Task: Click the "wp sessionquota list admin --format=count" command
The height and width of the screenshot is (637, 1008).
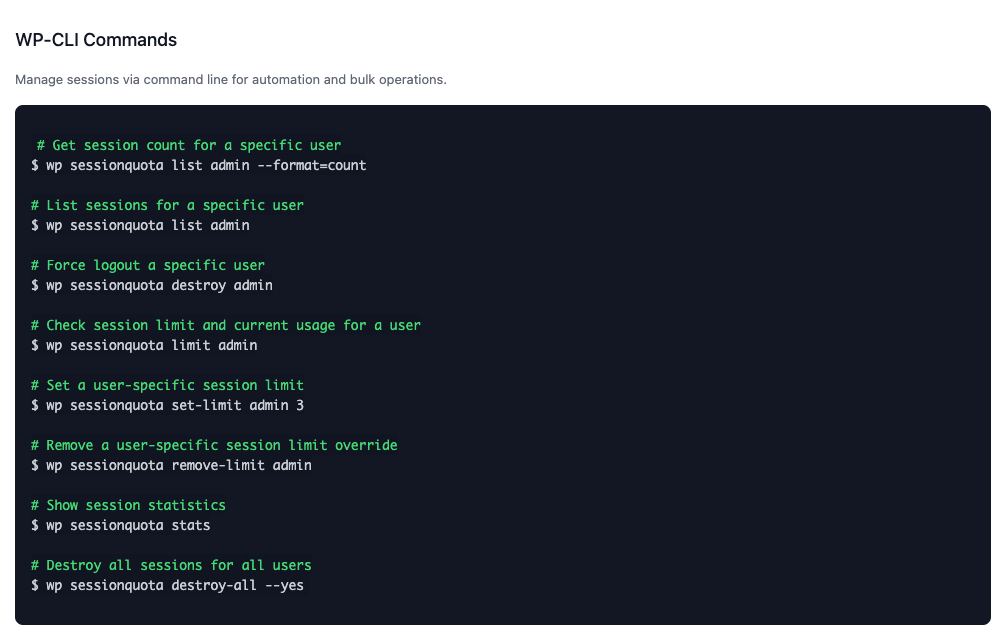Action: pos(199,165)
